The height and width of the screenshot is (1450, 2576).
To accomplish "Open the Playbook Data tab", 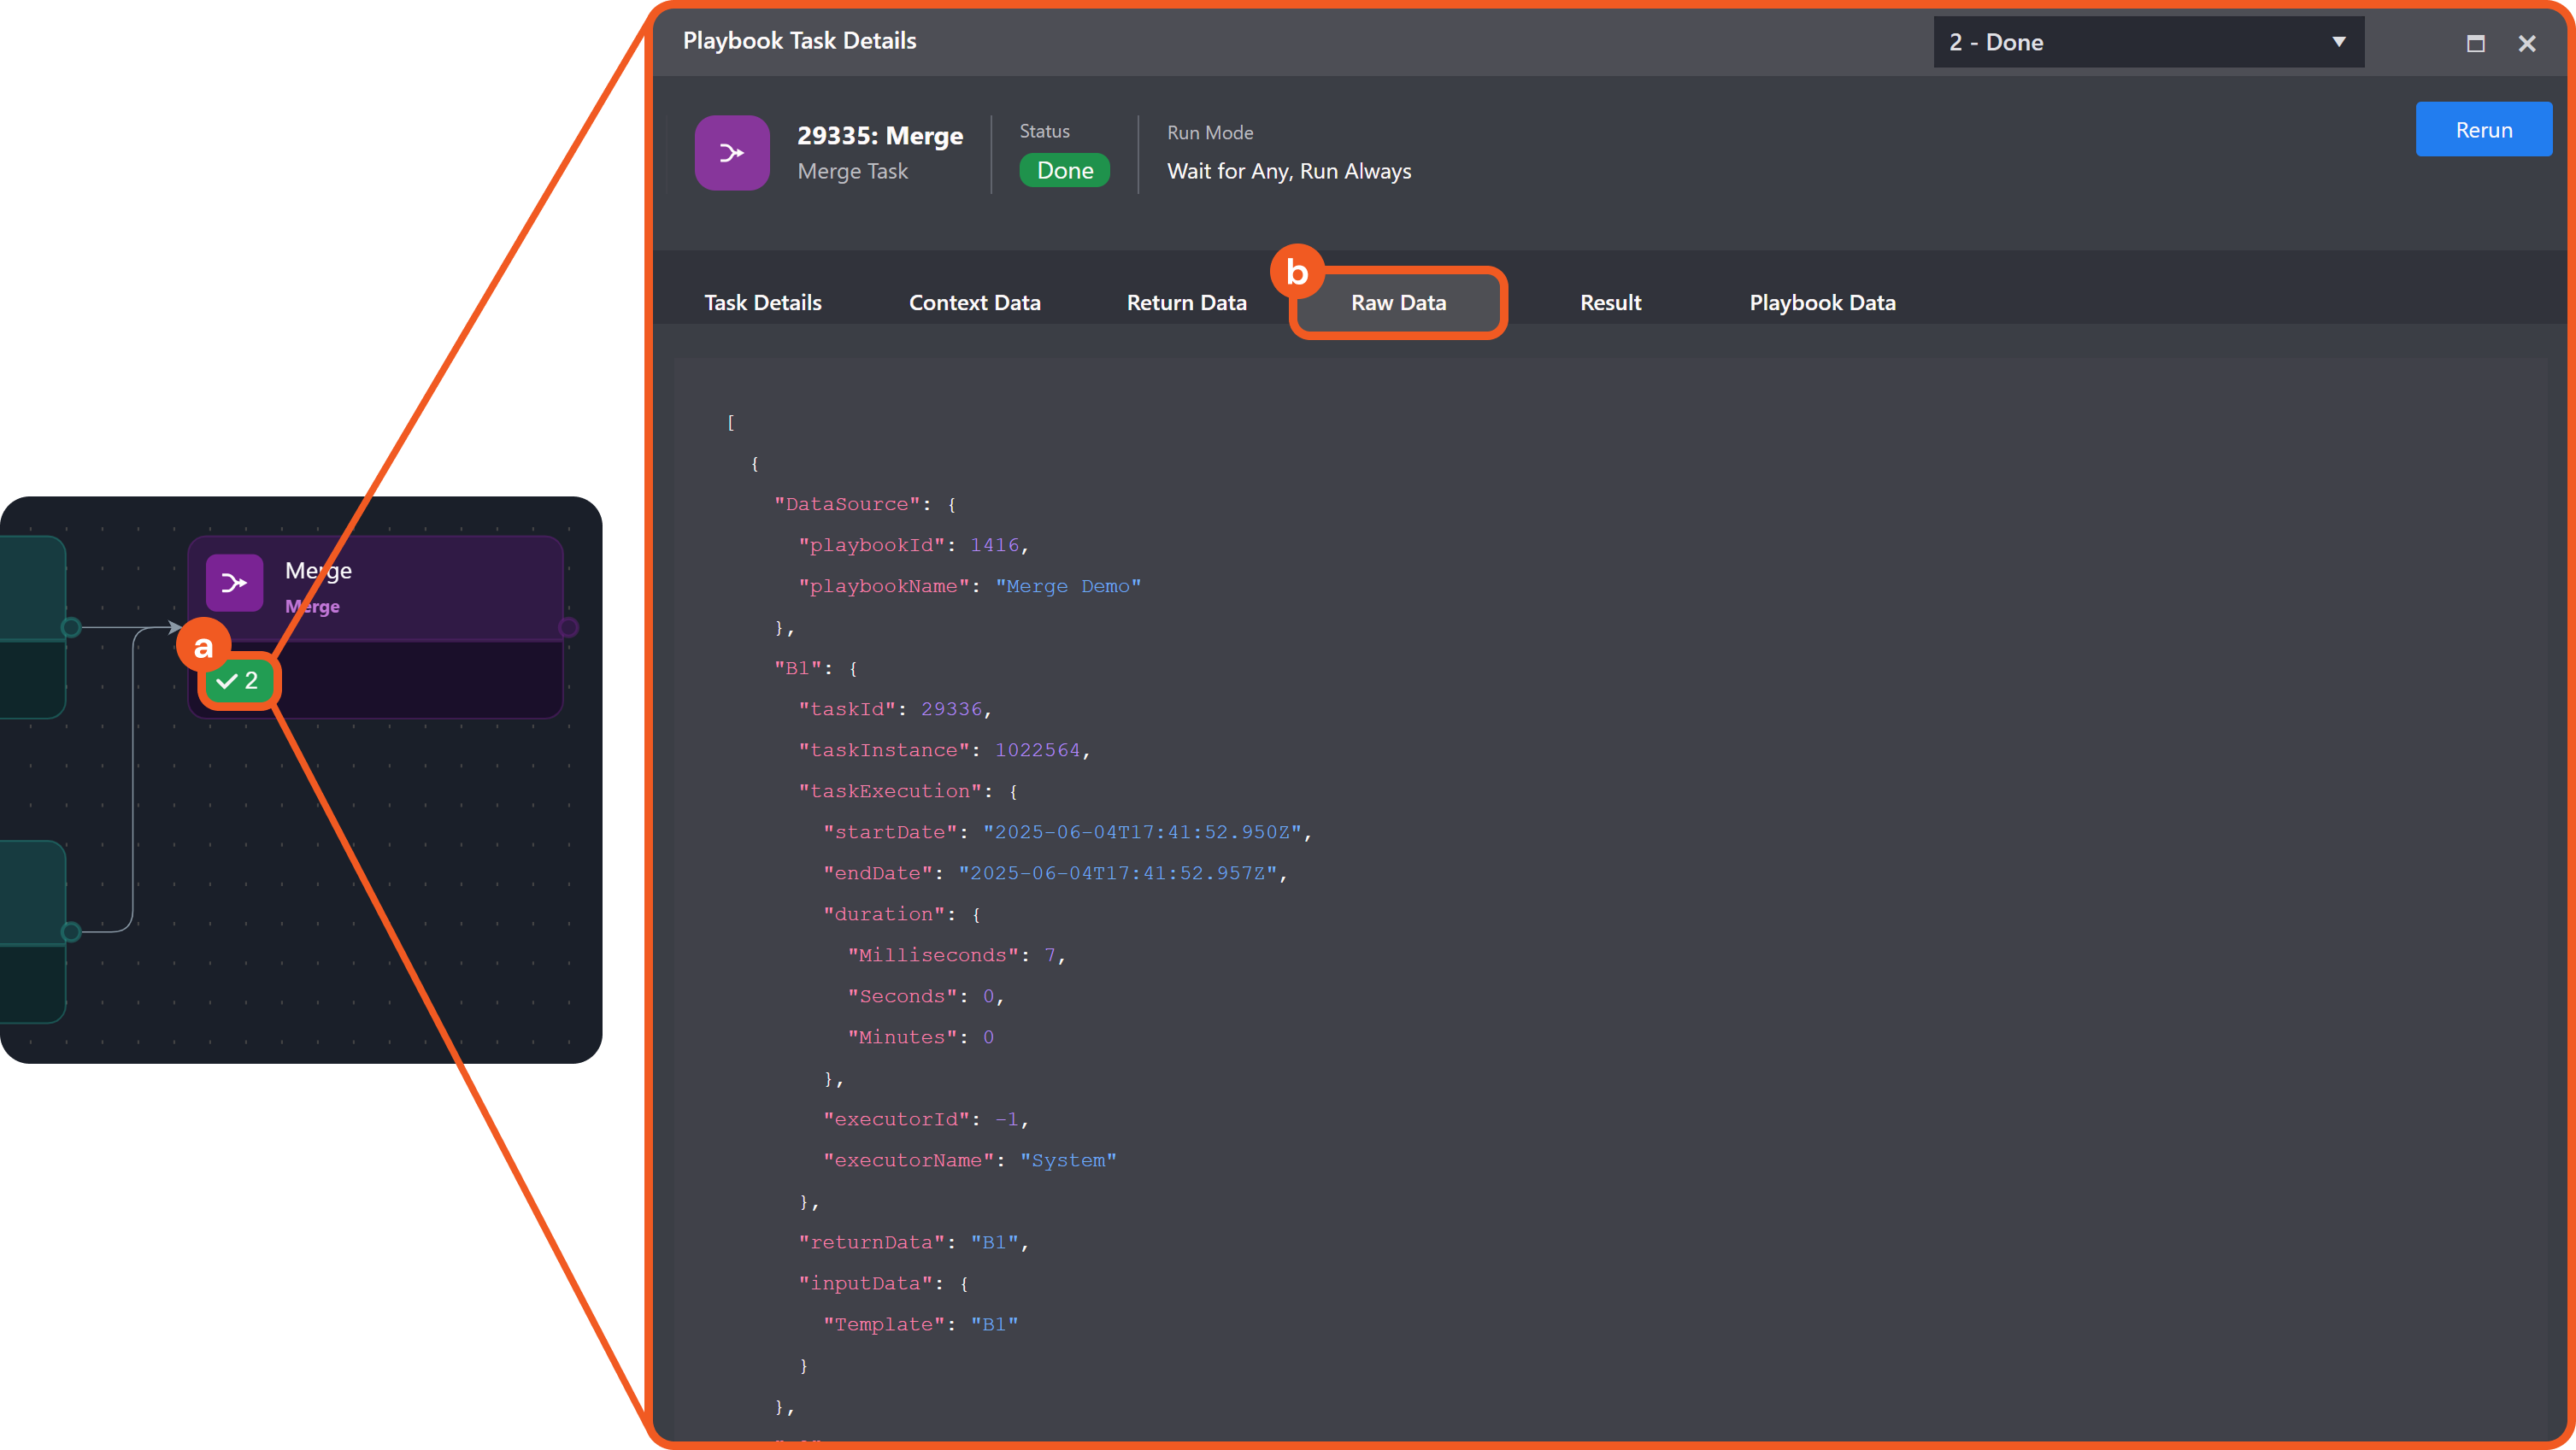I will tap(1822, 302).
